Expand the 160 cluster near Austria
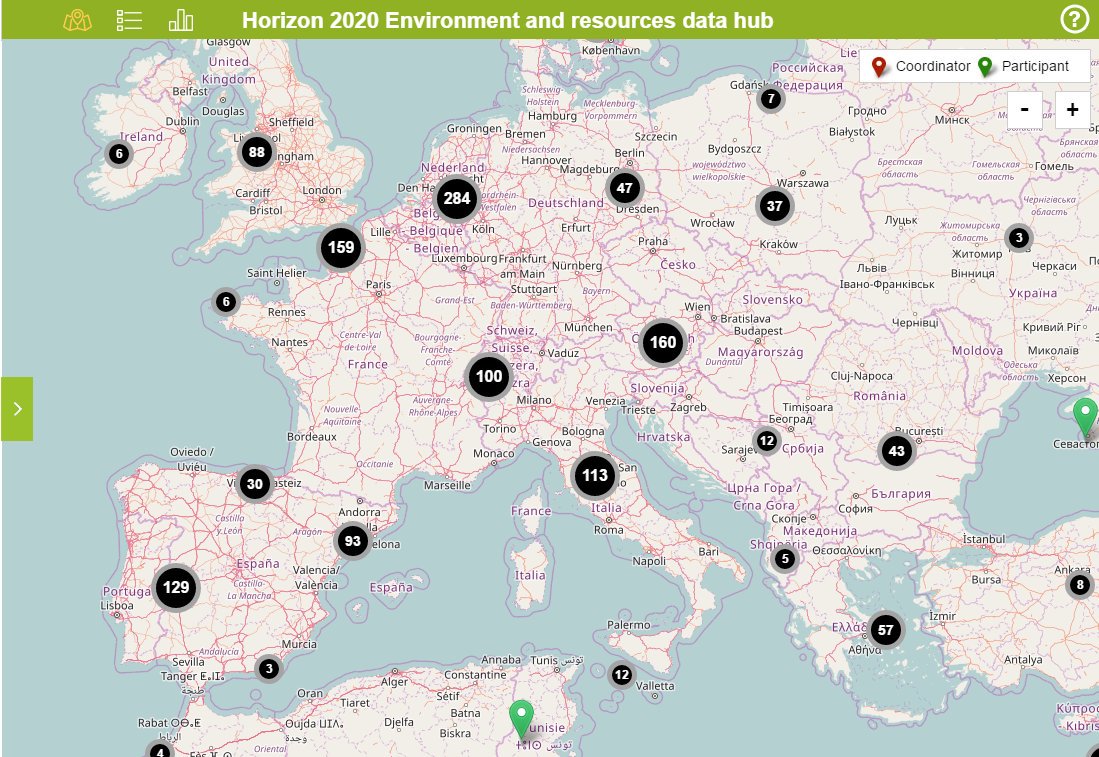This screenshot has width=1099, height=757. [x=662, y=342]
